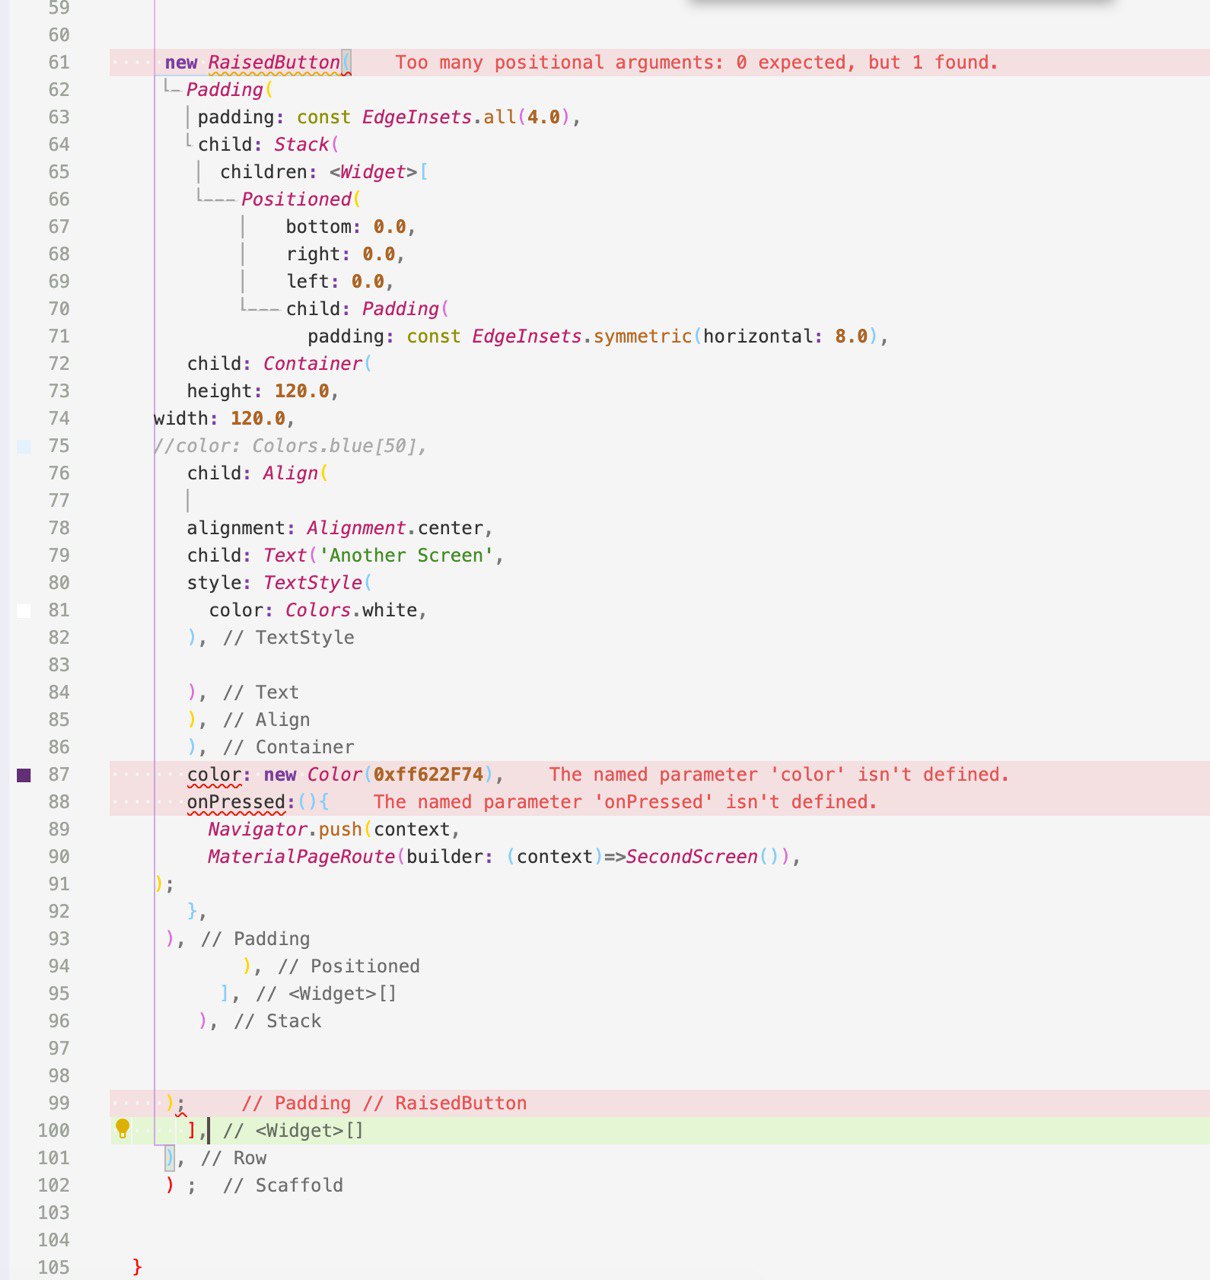The image size is (1210, 1280).
Task: Click line number 61 in the gutter
Action: [x=59, y=62]
